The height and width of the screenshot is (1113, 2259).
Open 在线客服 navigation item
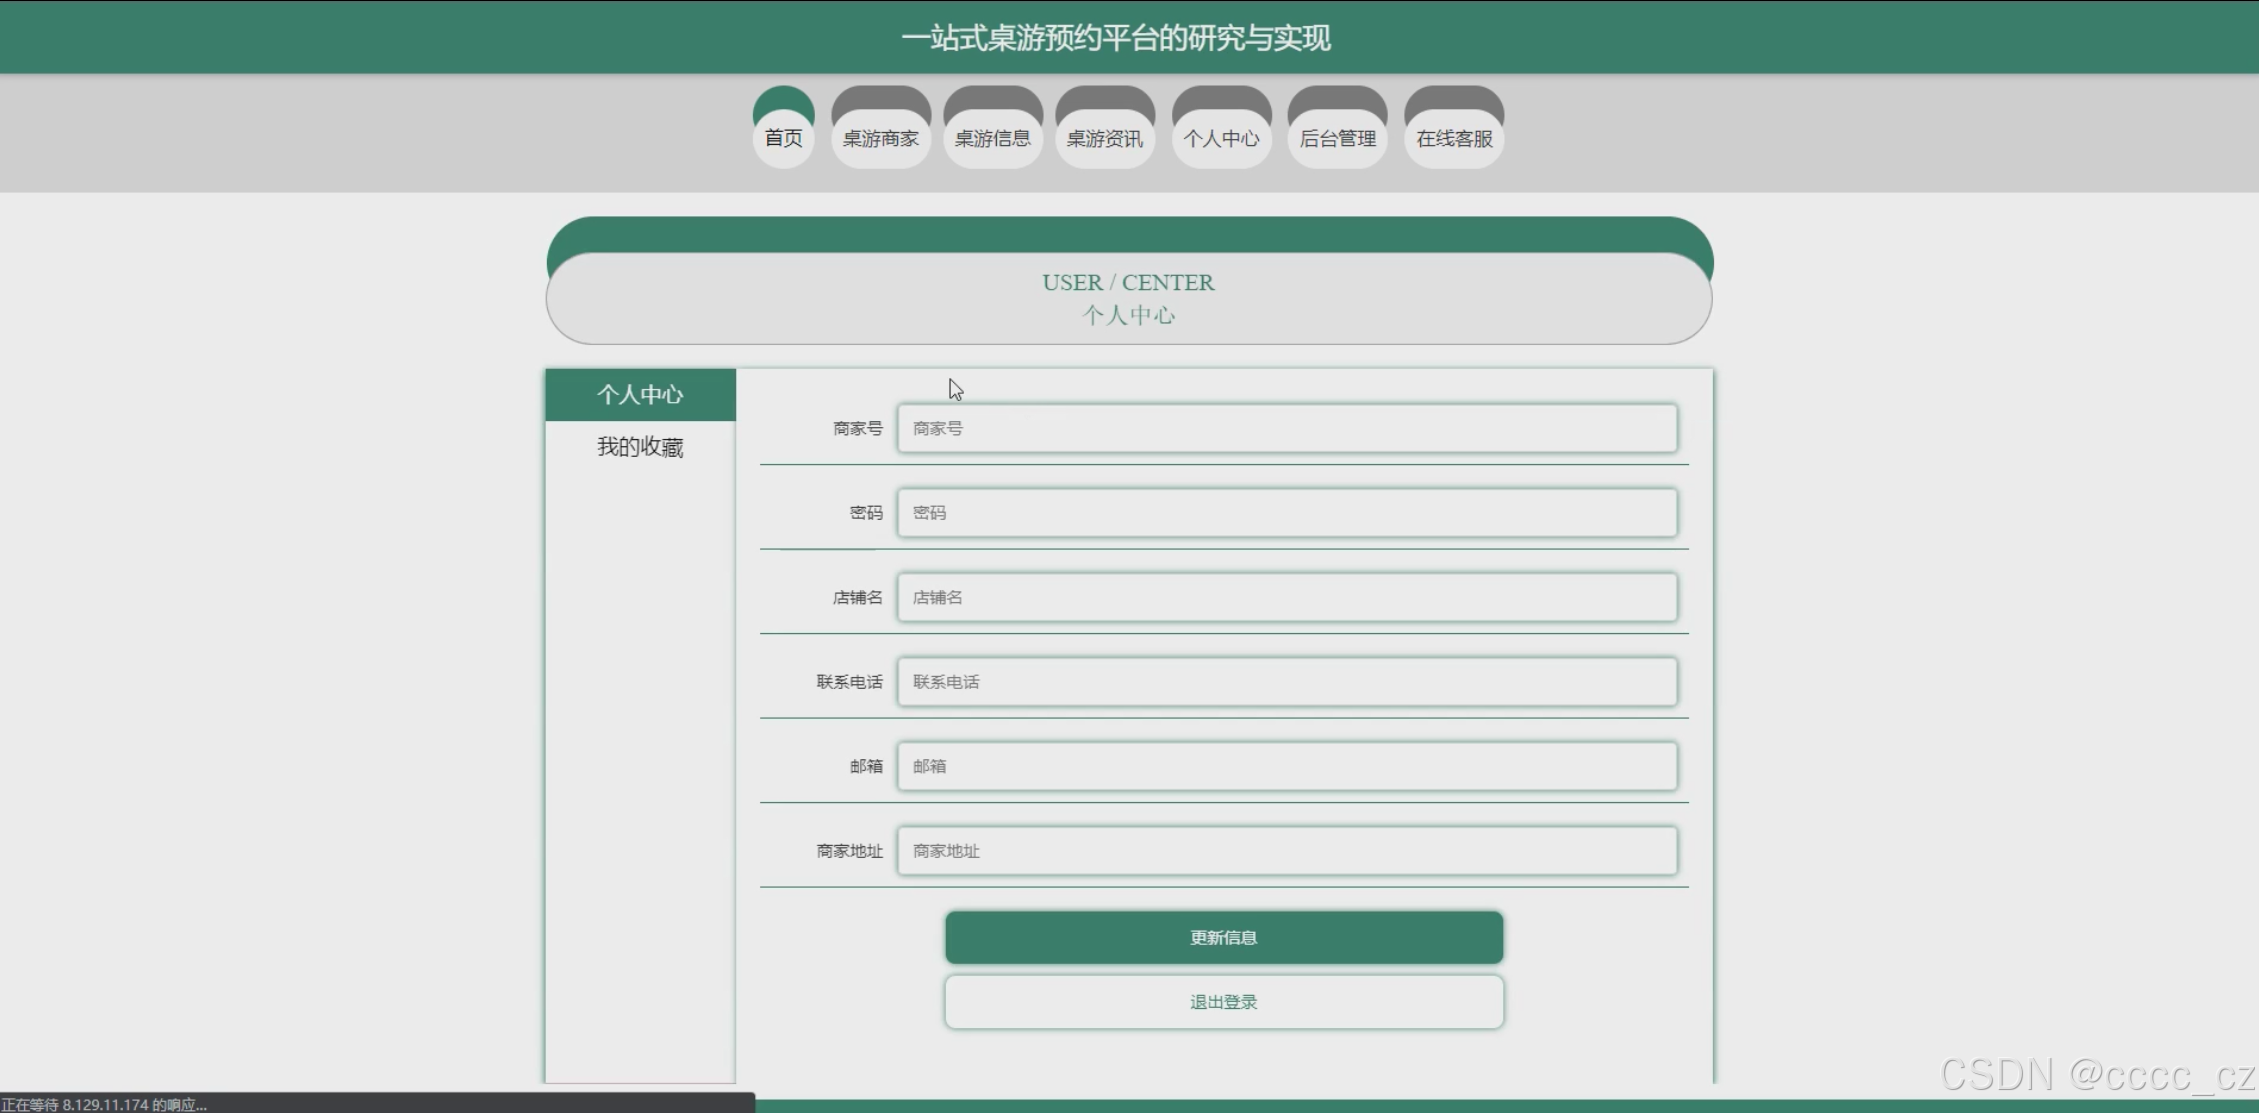(1454, 138)
